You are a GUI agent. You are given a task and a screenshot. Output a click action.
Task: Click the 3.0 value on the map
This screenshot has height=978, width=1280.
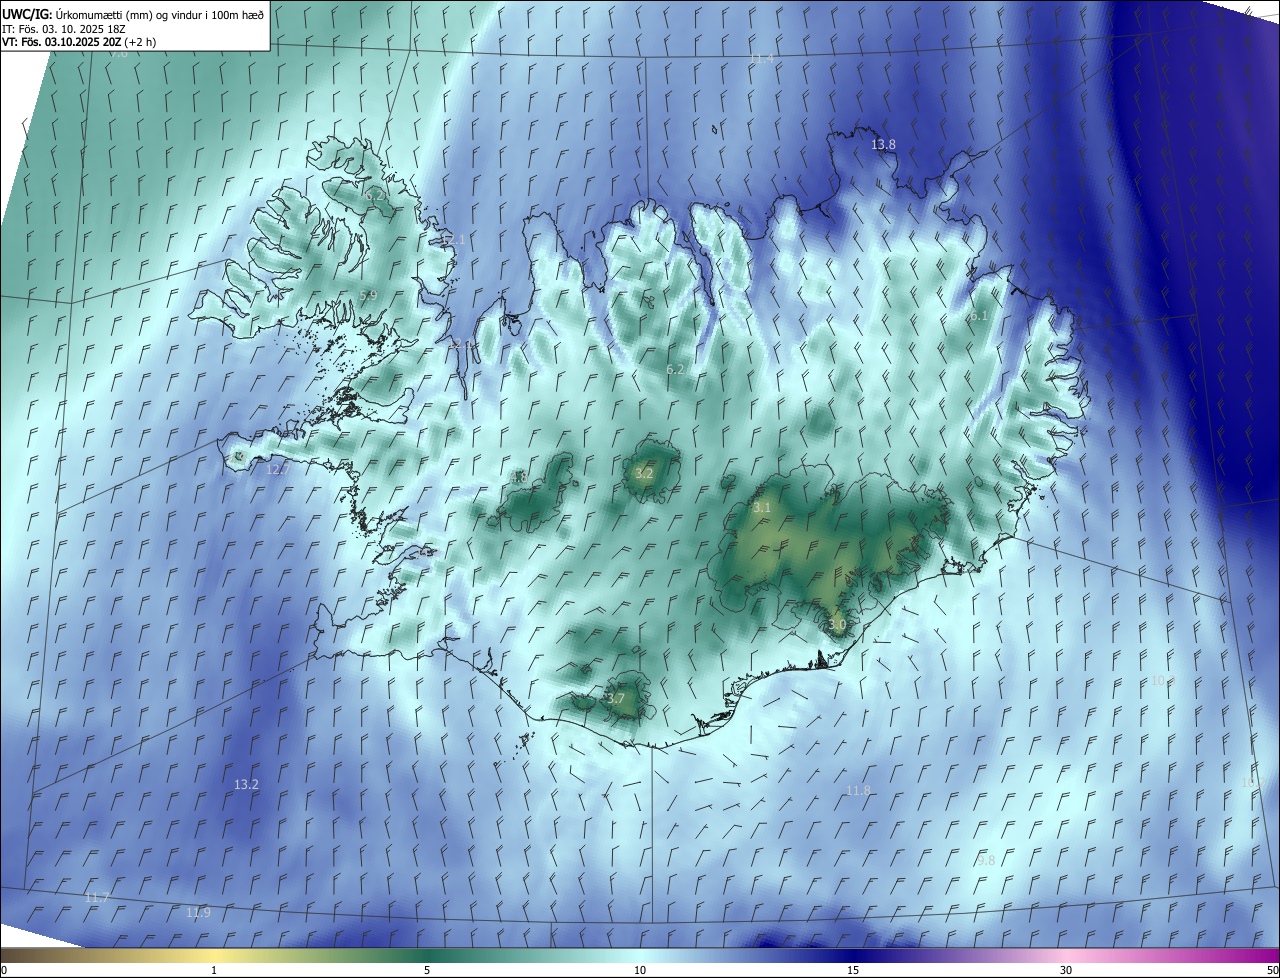click(x=837, y=625)
